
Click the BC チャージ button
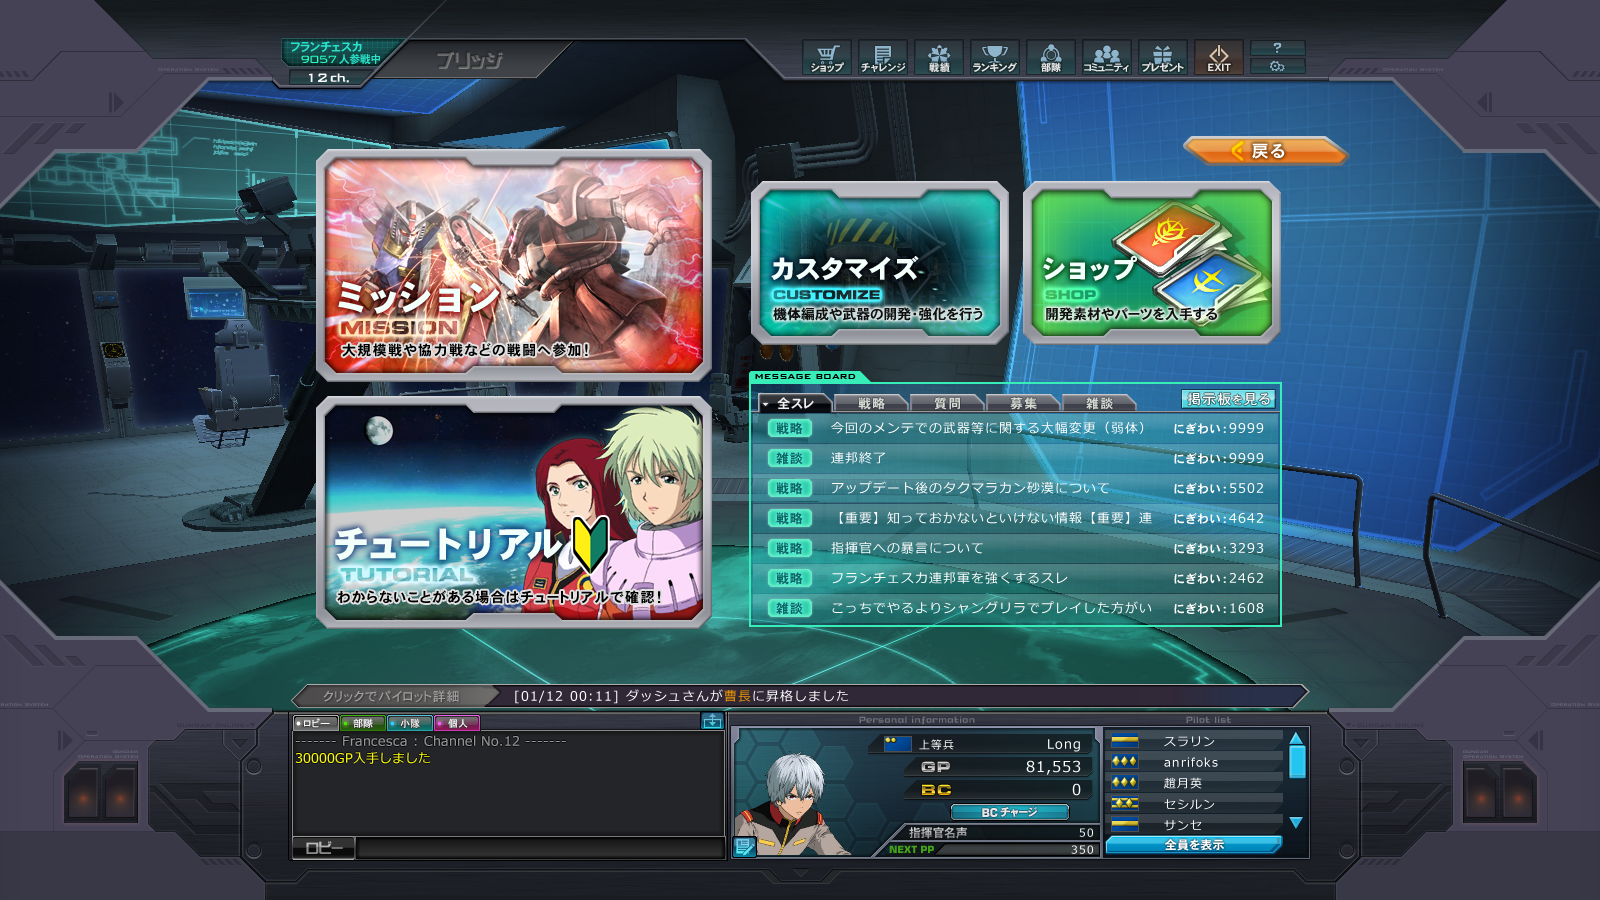1009,812
